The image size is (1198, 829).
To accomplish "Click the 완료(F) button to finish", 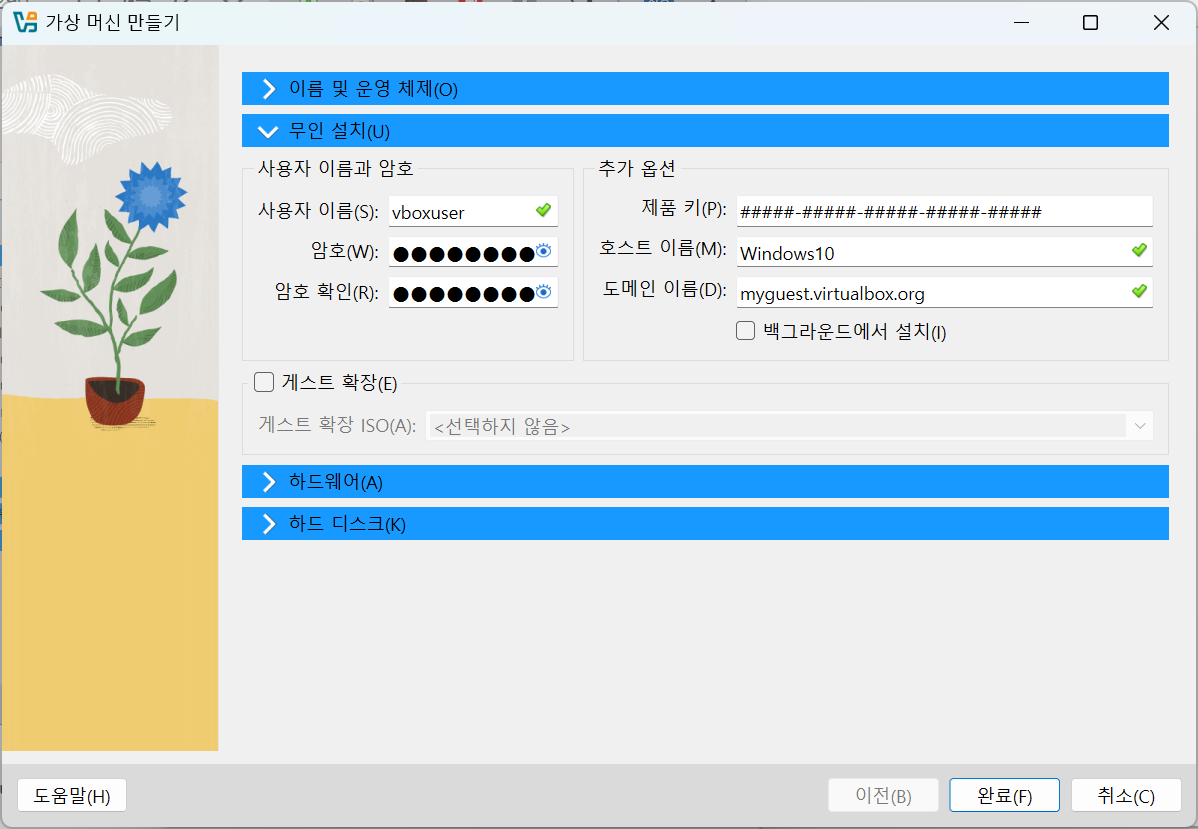I will (1005, 795).
